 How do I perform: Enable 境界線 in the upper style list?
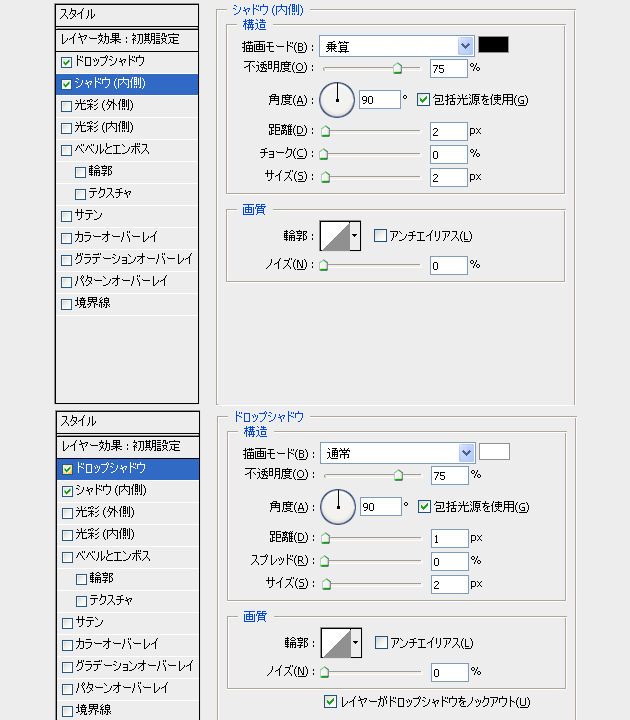pos(67,304)
